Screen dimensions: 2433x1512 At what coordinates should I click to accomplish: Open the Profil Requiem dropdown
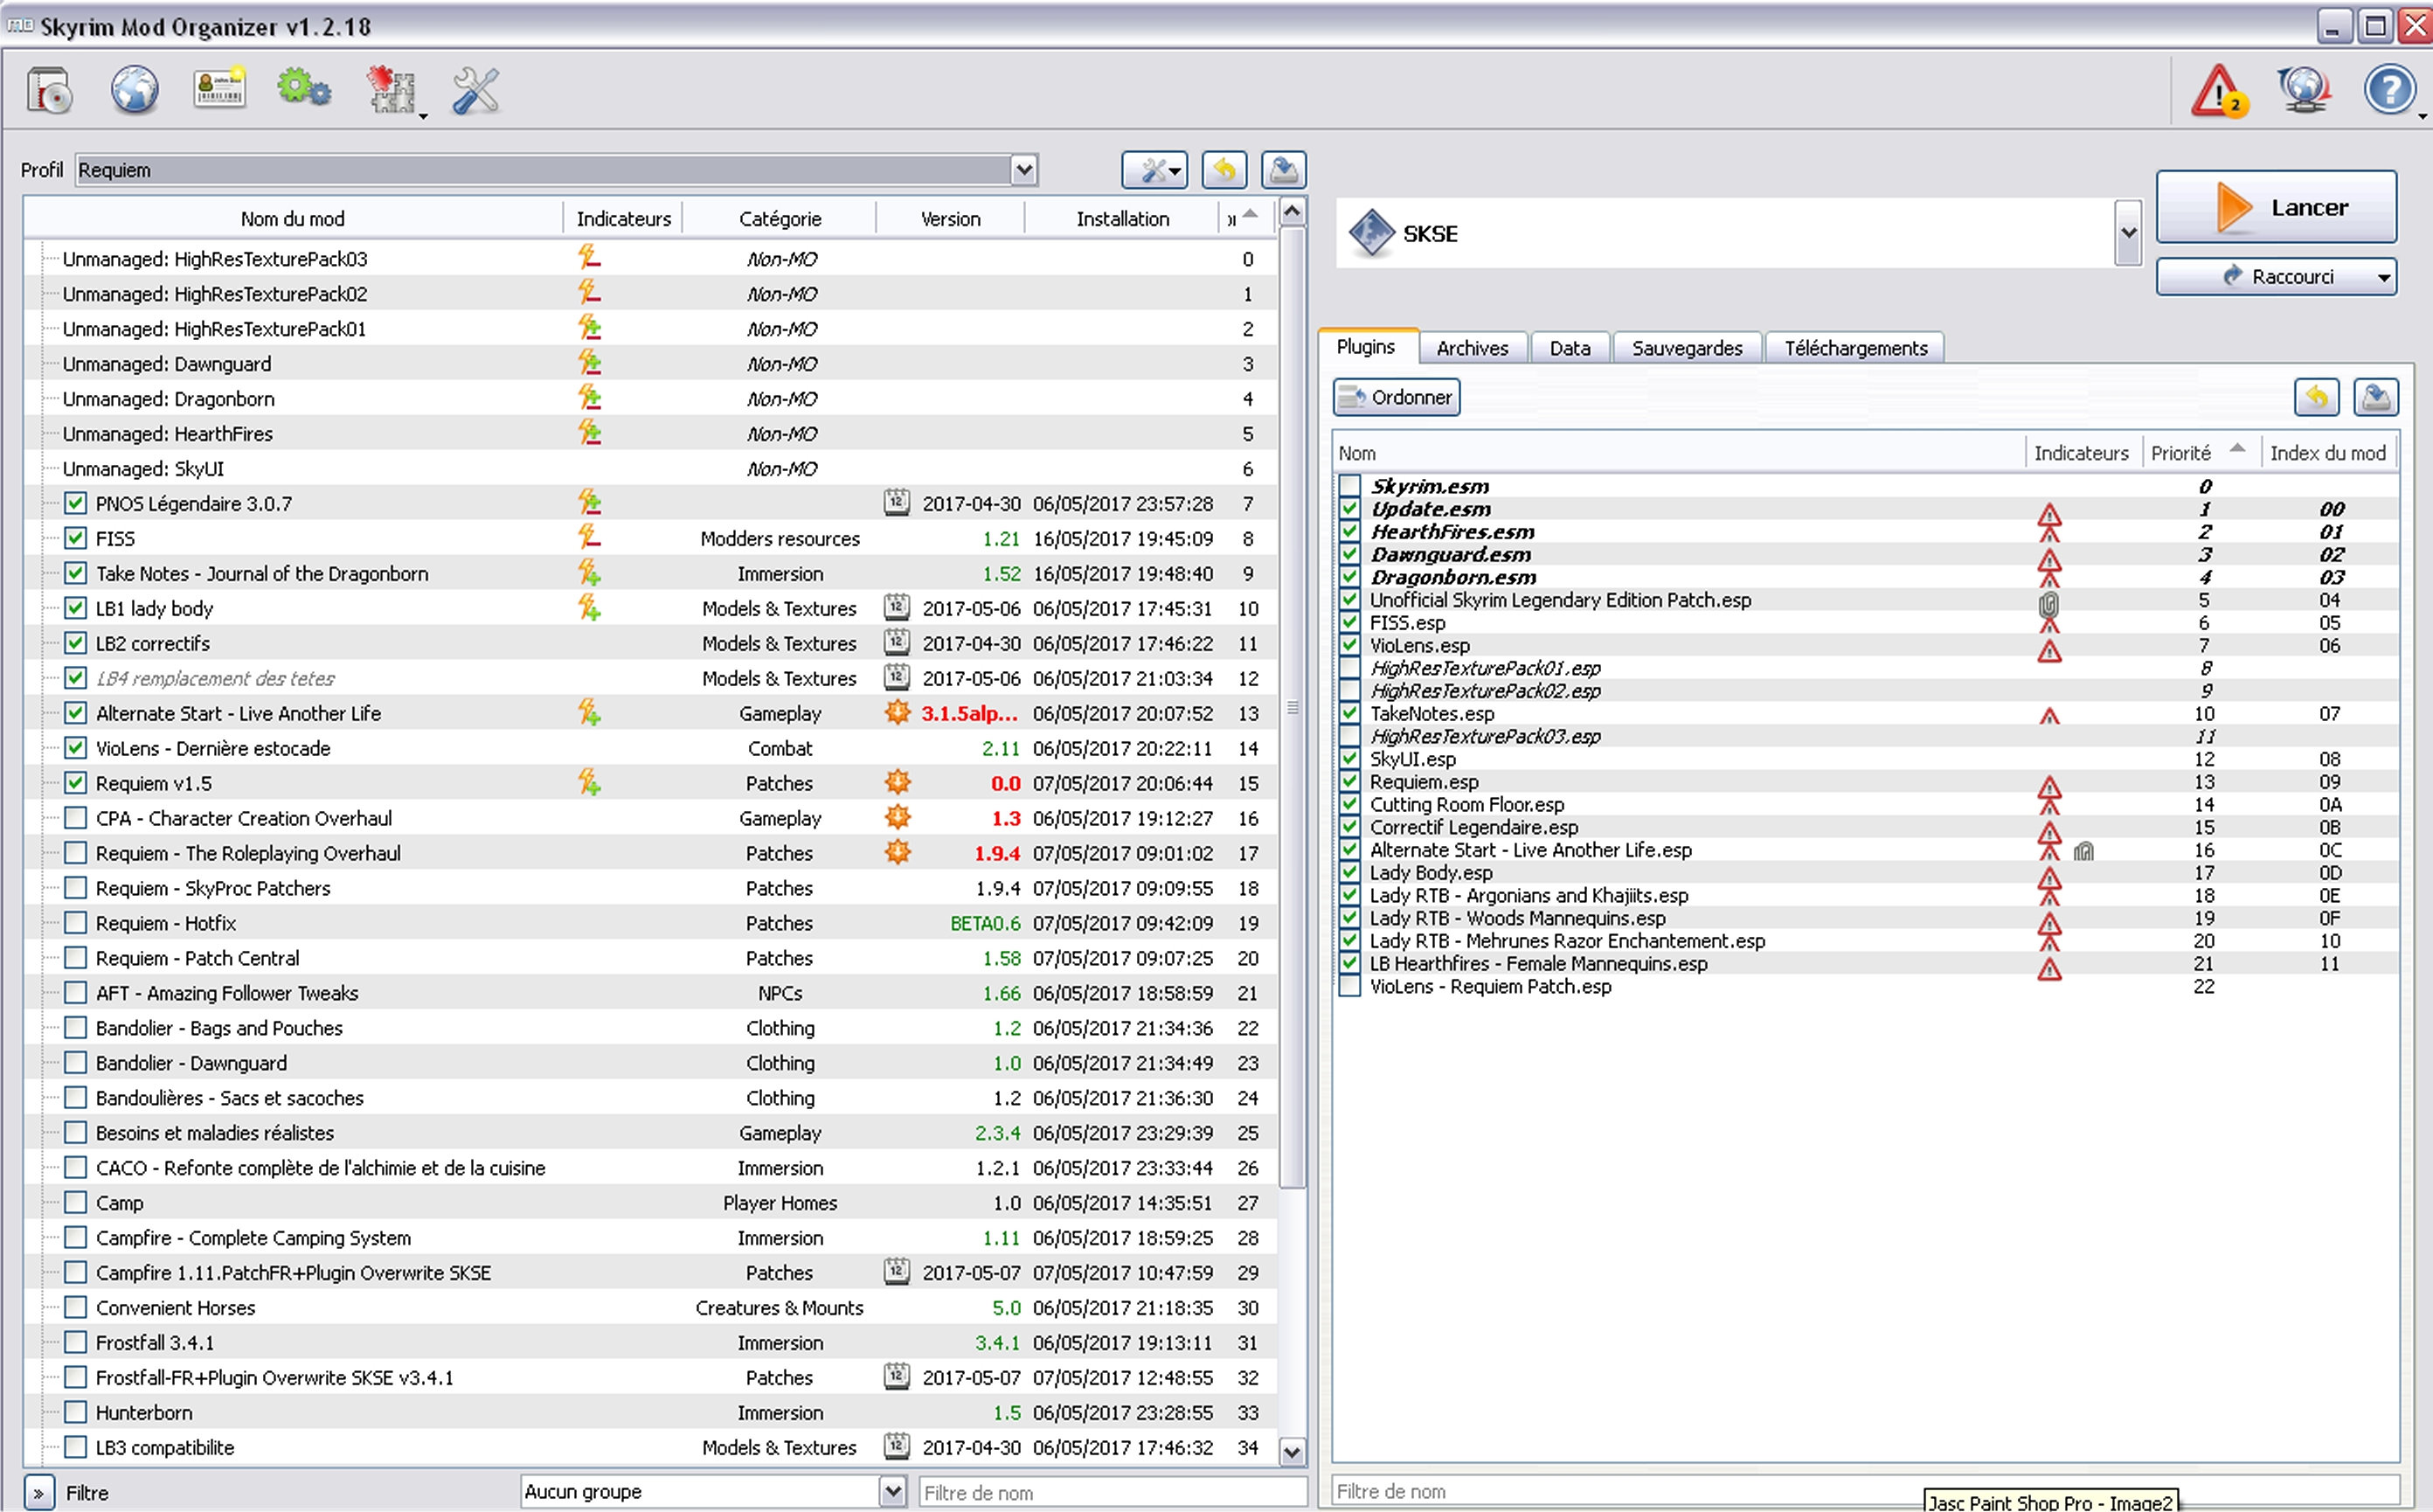[x=1024, y=170]
